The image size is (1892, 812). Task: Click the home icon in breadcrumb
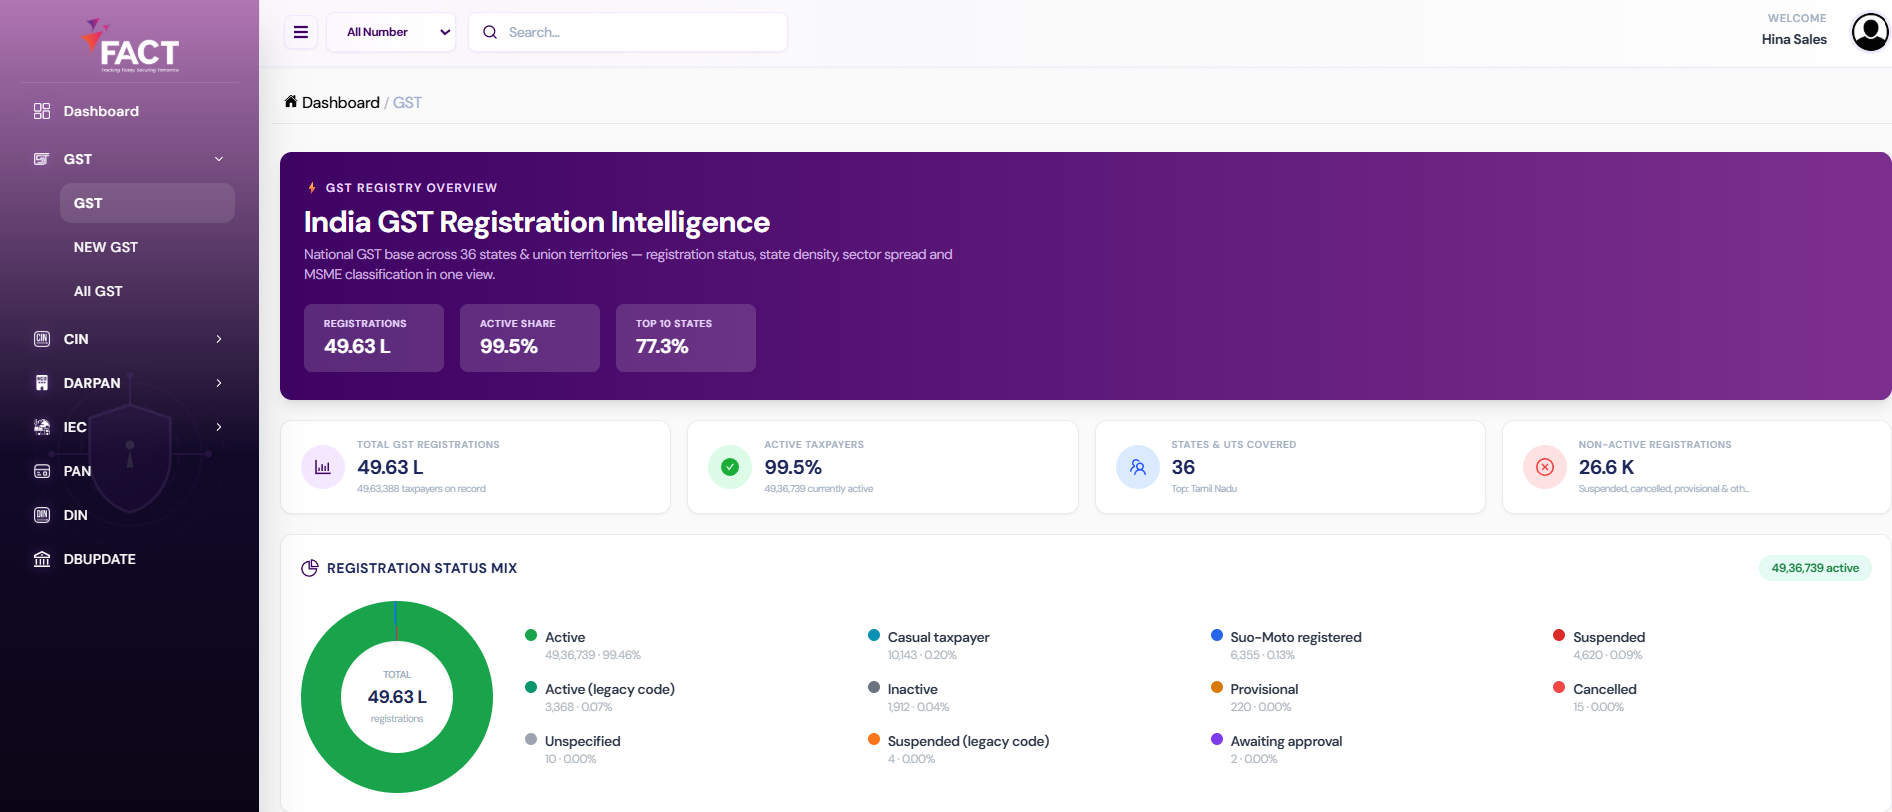click(x=291, y=101)
